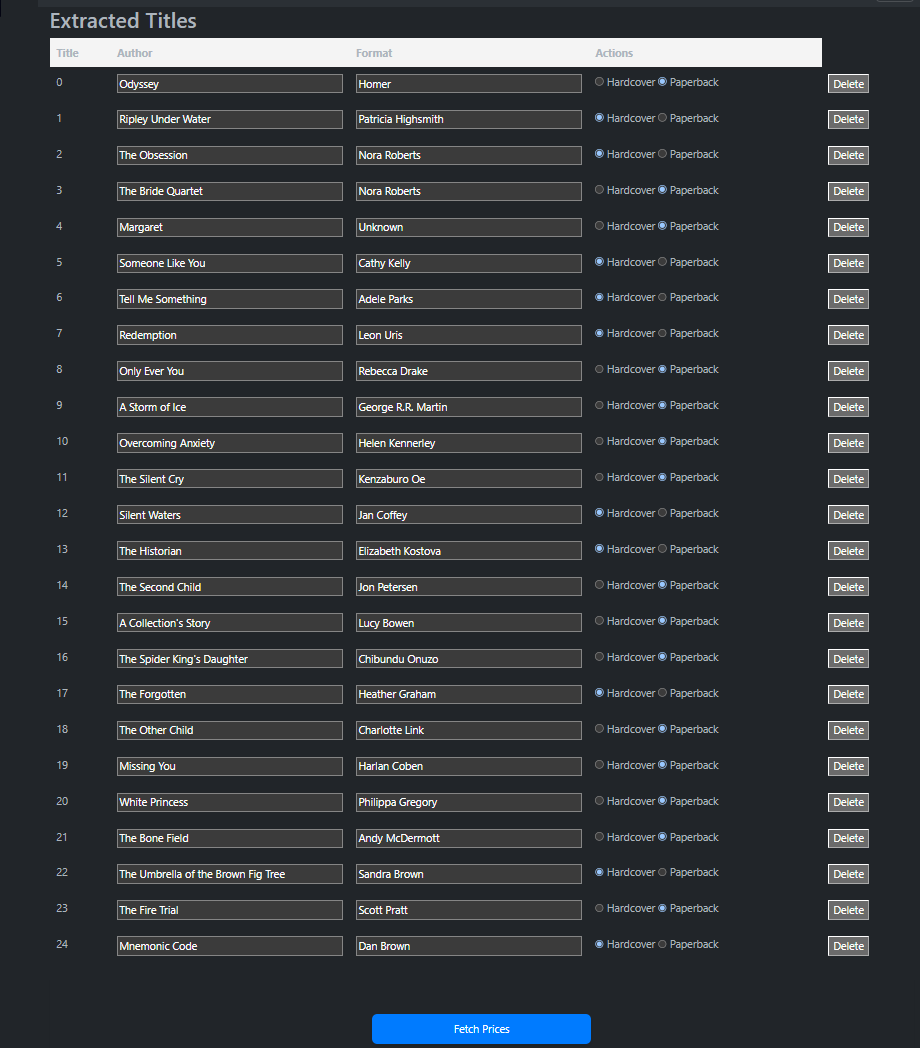Select Paperback radio for Ripley Under Water
Viewport: 920px width, 1048px height.
click(x=662, y=118)
